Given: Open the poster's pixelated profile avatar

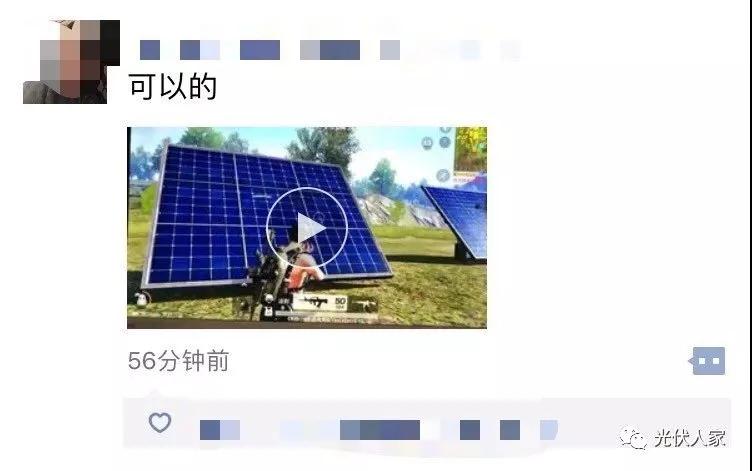Looking at the screenshot, I should tap(71, 62).
